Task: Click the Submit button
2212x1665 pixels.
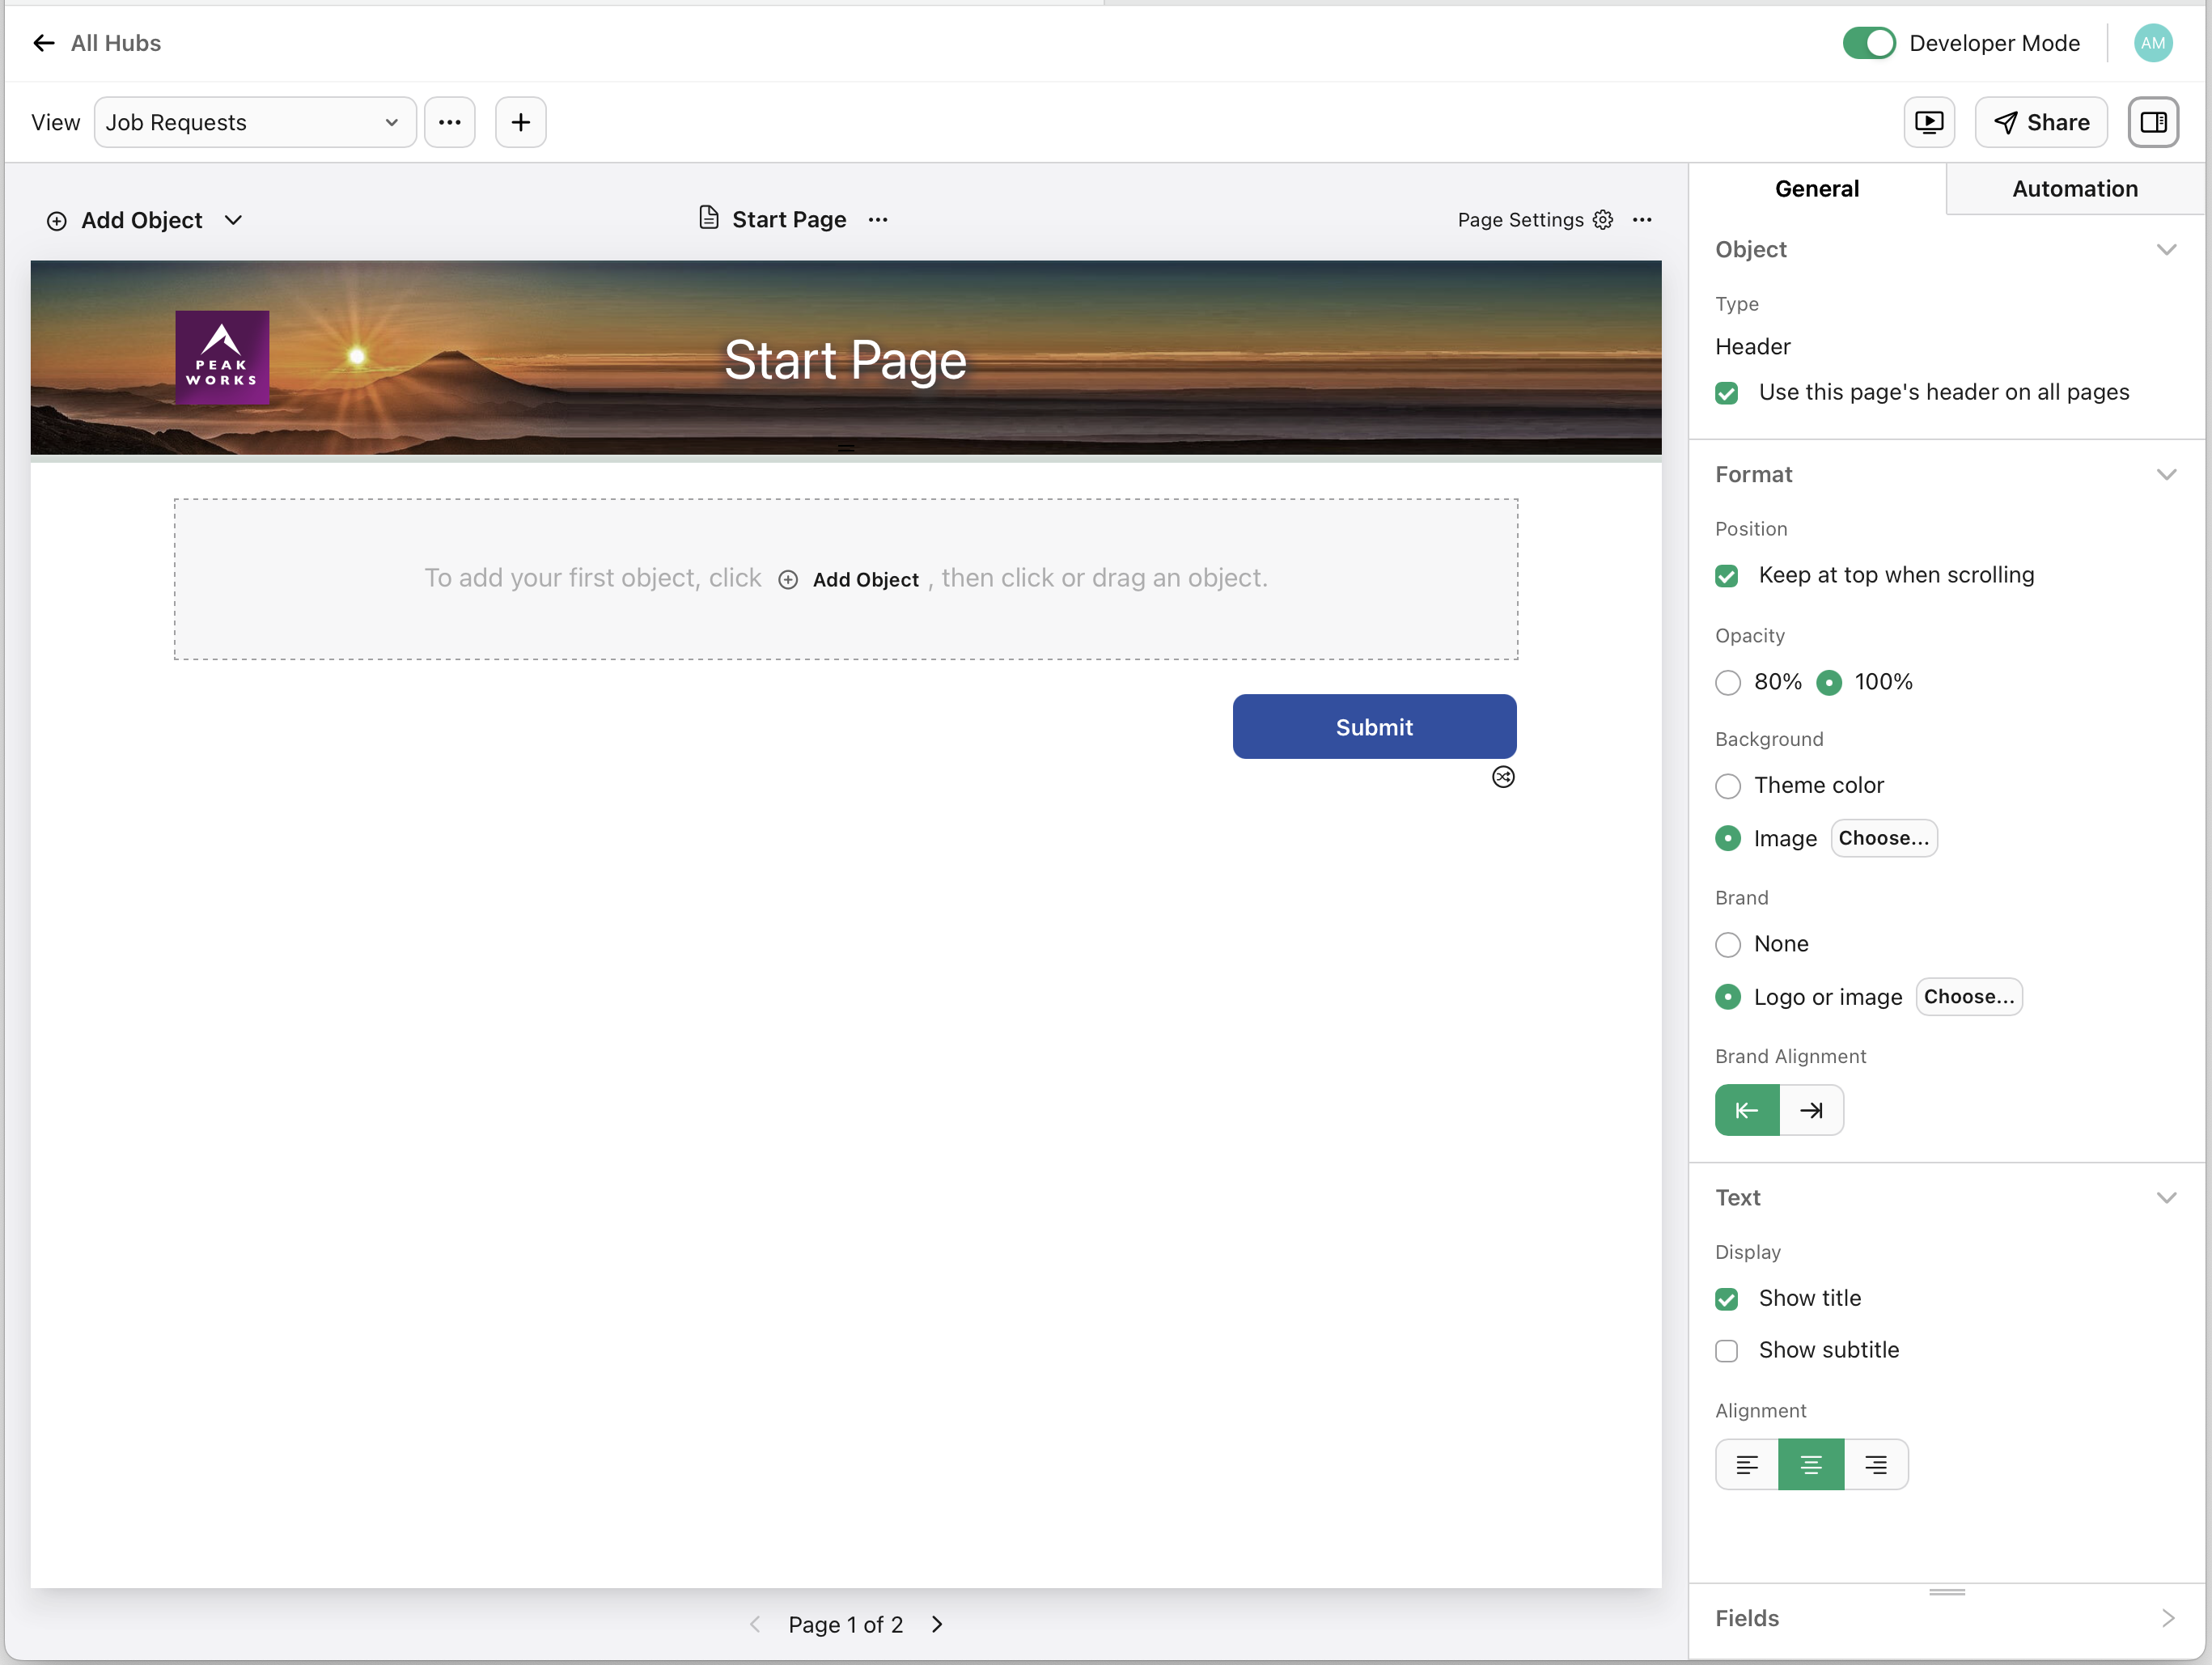Action: [x=1374, y=726]
